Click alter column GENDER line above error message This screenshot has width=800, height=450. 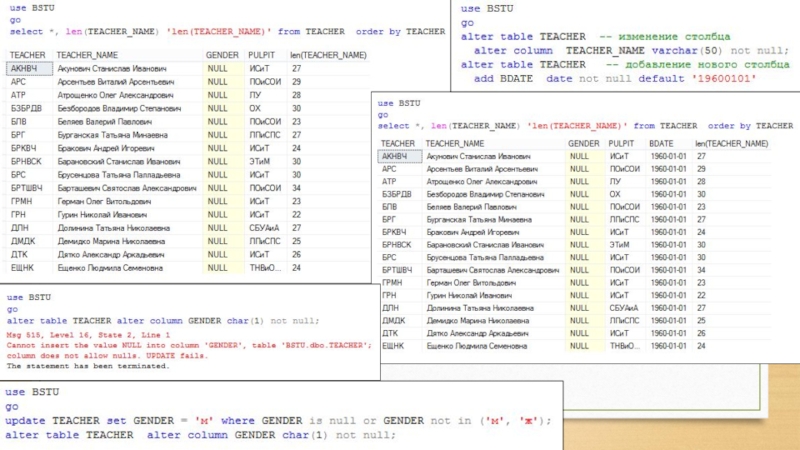[x=162, y=321]
